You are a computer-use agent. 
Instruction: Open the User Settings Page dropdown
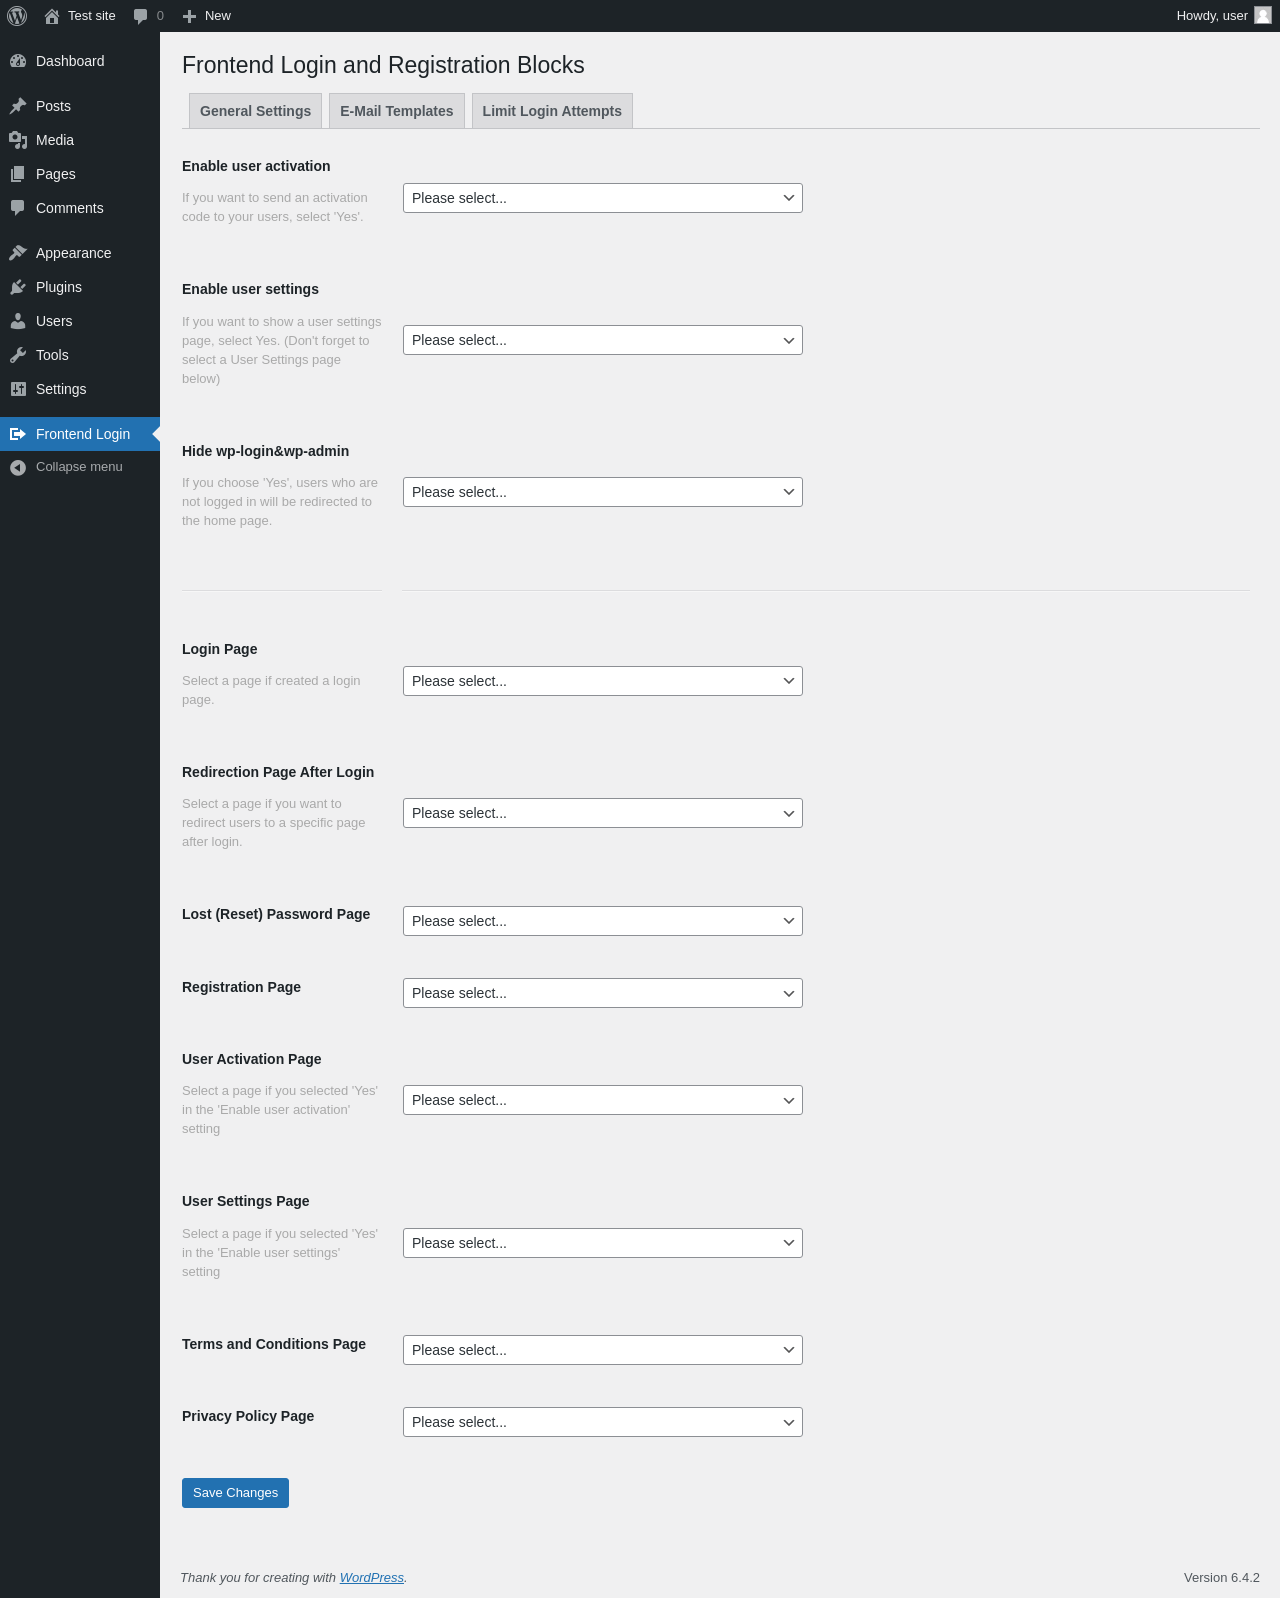pyautogui.click(x=603, y=1243)
